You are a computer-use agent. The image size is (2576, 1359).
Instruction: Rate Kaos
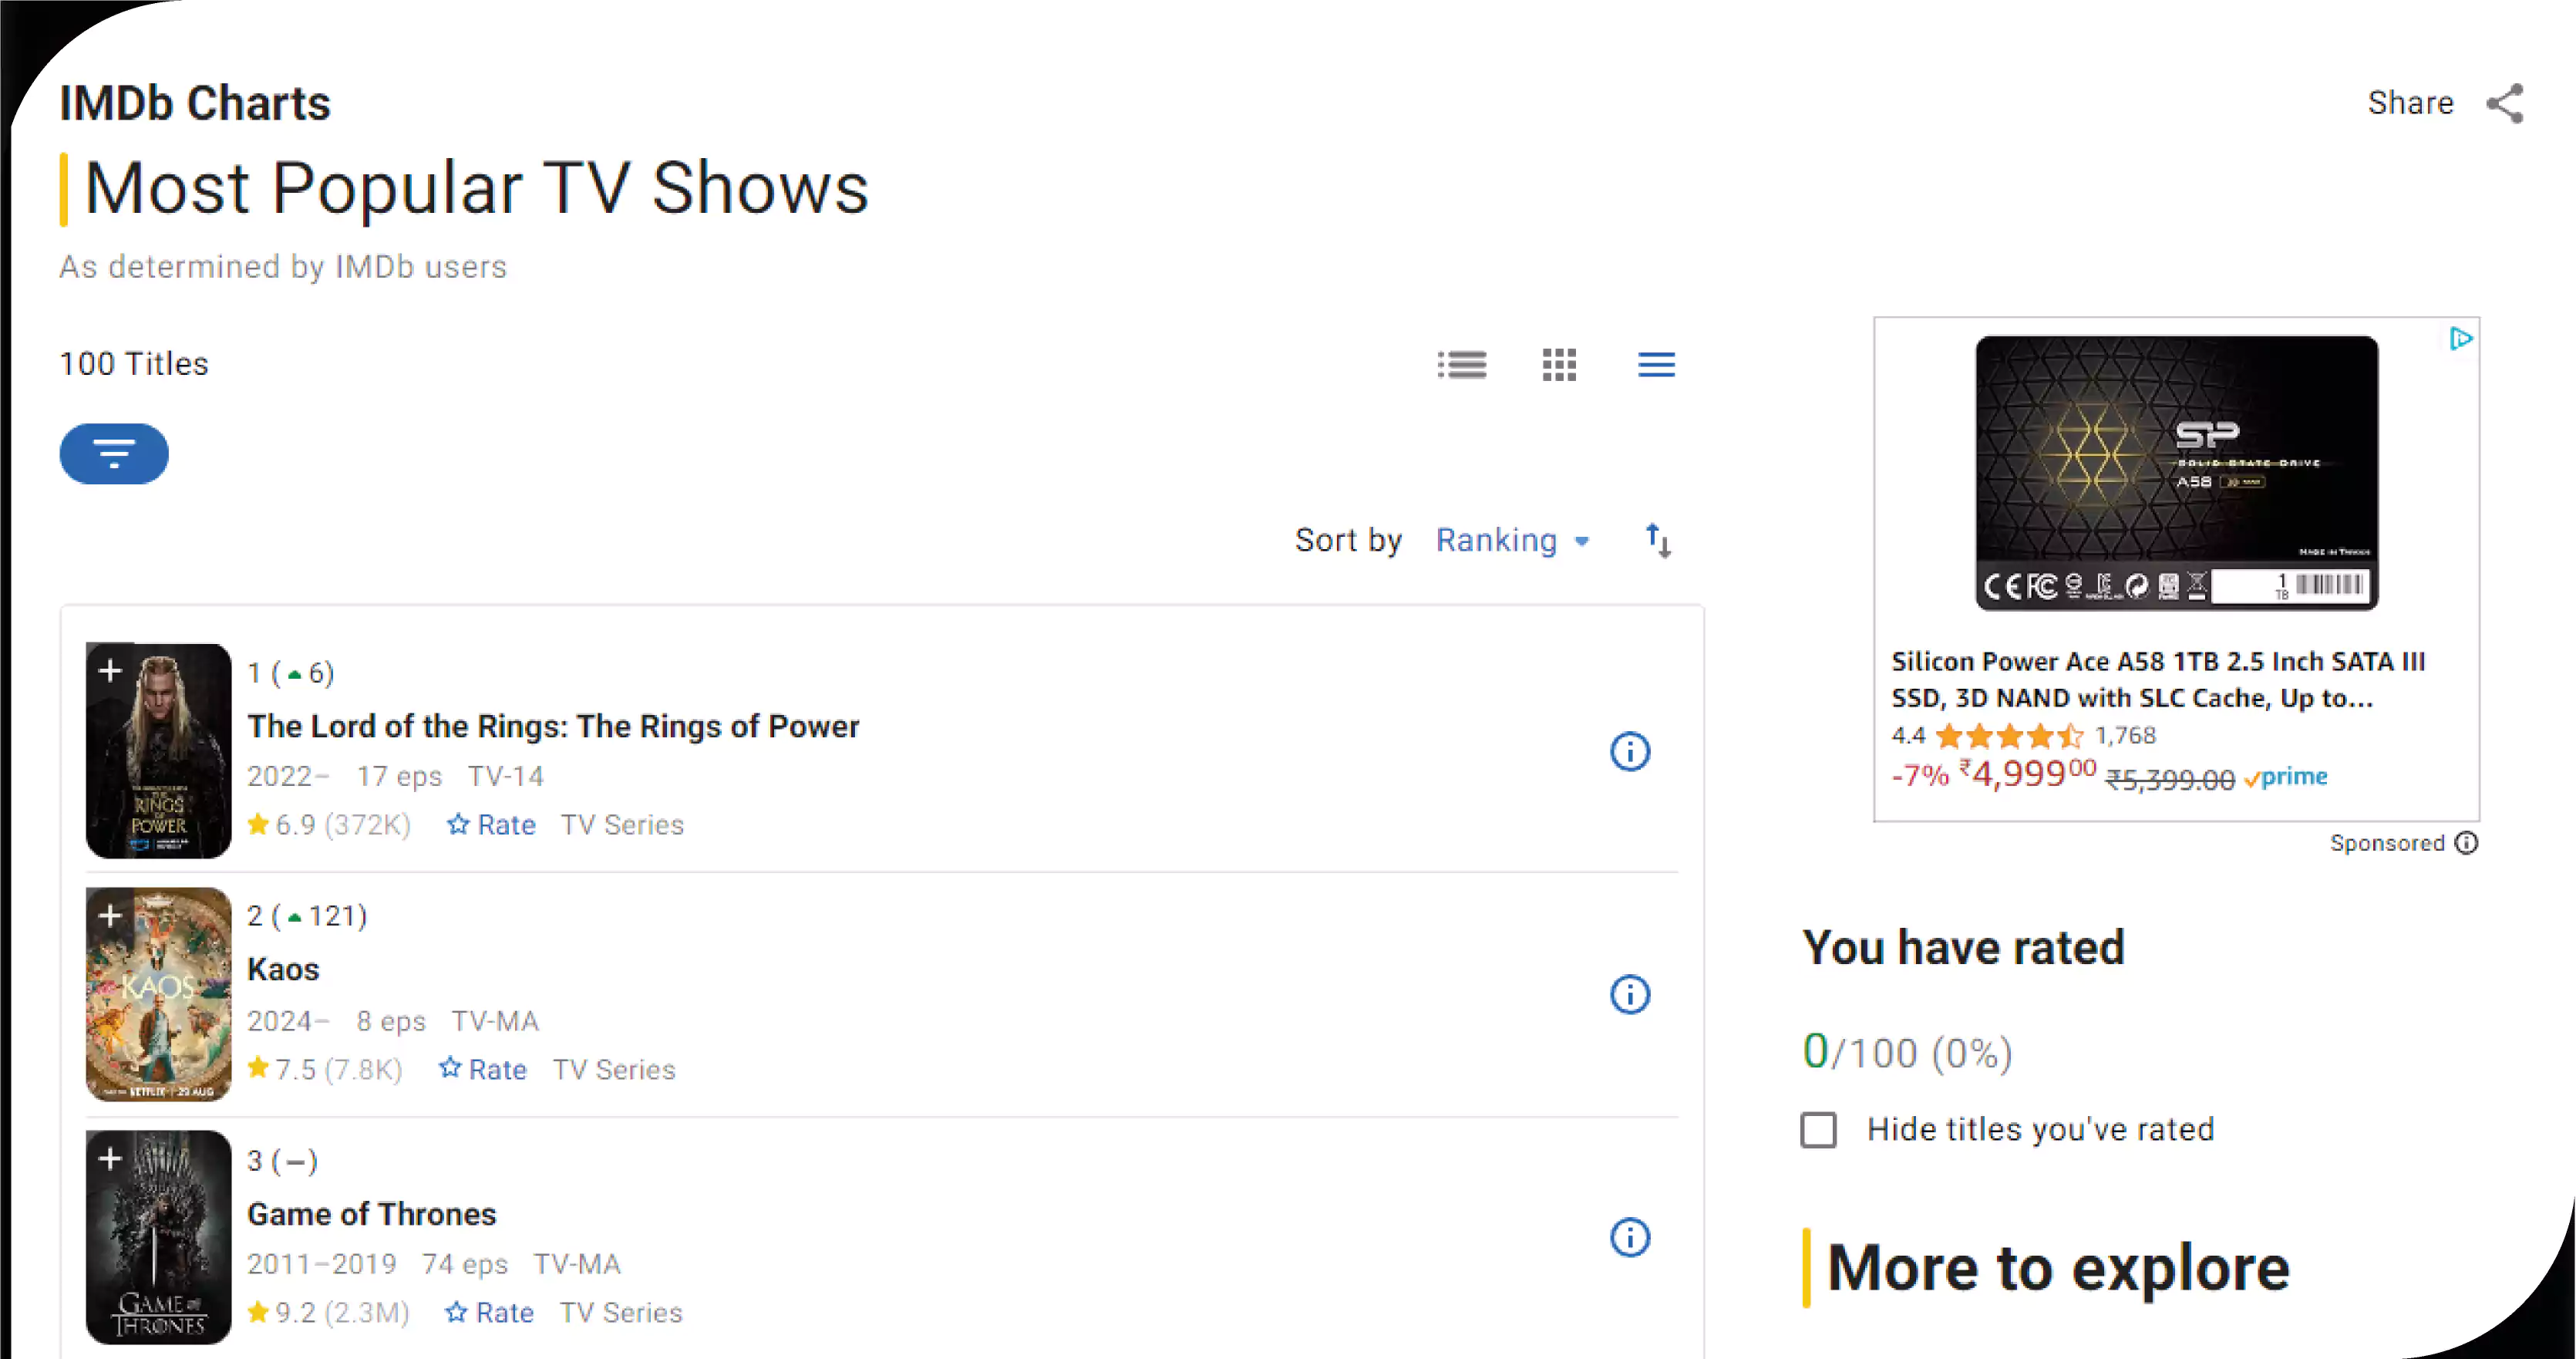[483, 1069]
